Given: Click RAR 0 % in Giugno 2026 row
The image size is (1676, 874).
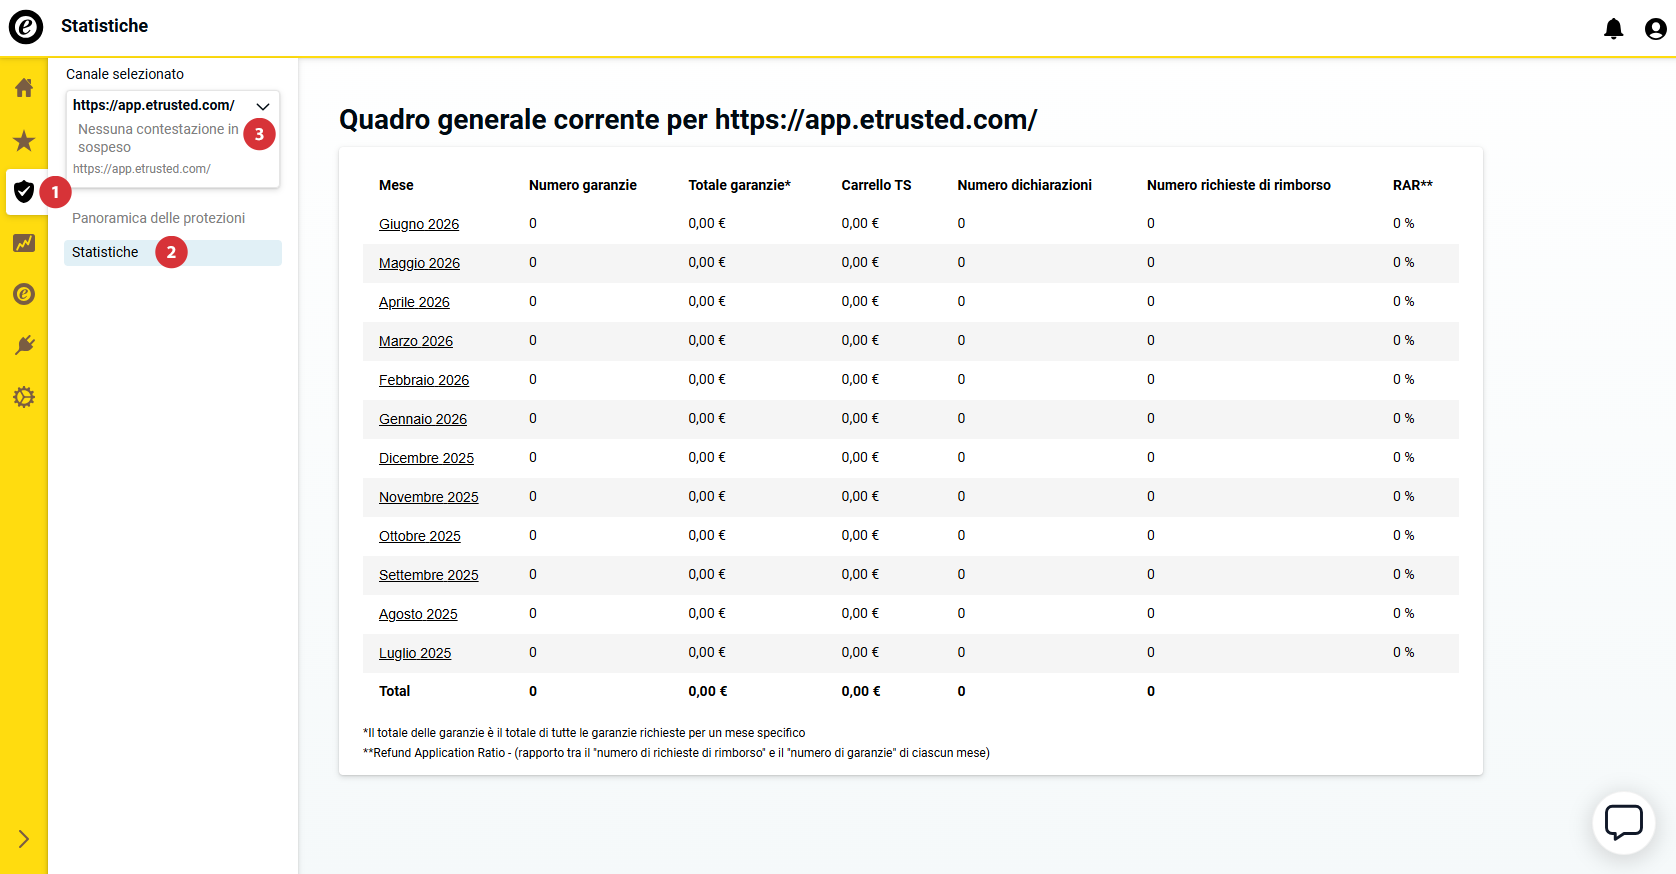Looking at the screenshot, I should point(1403,223).
